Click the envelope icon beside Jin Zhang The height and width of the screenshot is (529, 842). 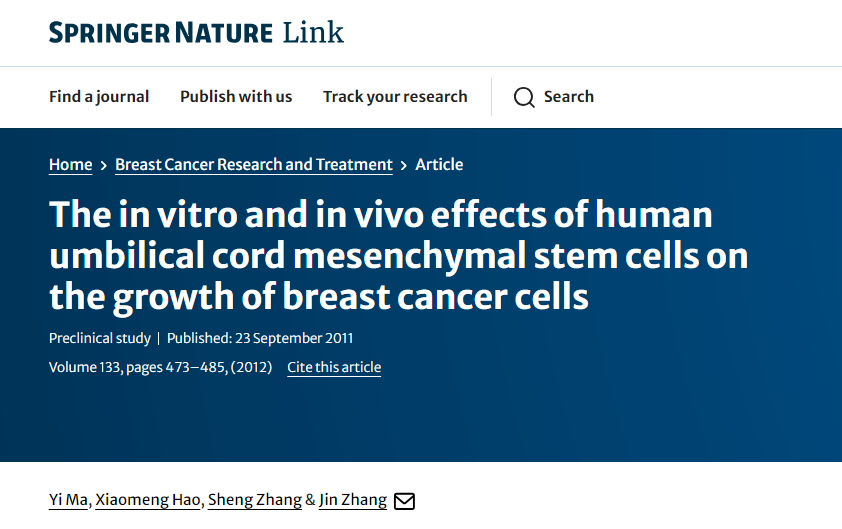(404, 501)
